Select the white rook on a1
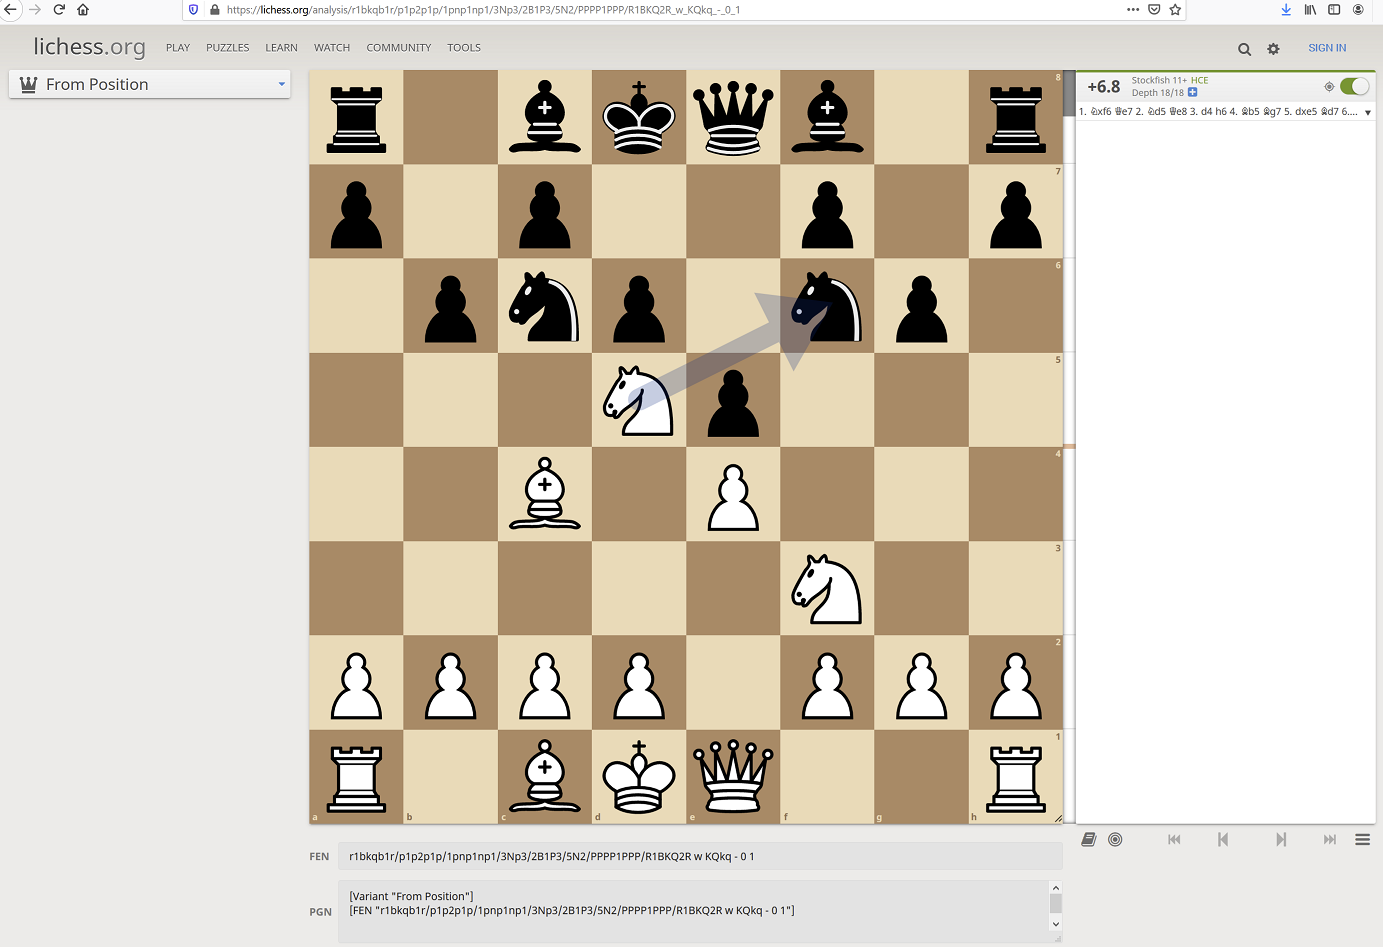 pos(356,777)
